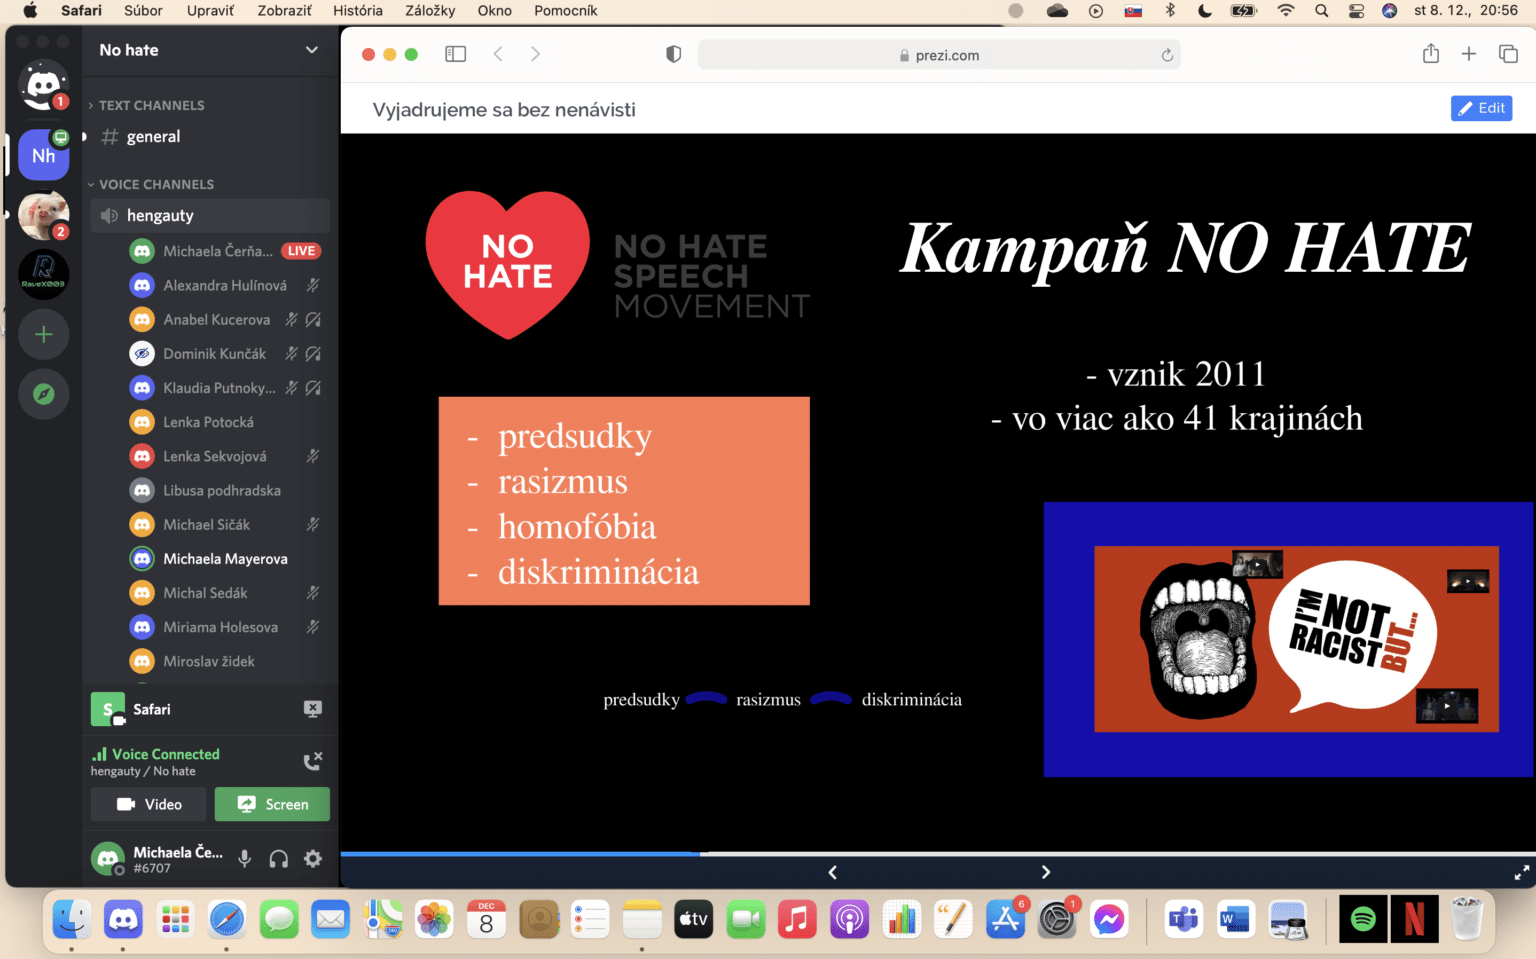Reload the prezi.com page

(1167, 55)
